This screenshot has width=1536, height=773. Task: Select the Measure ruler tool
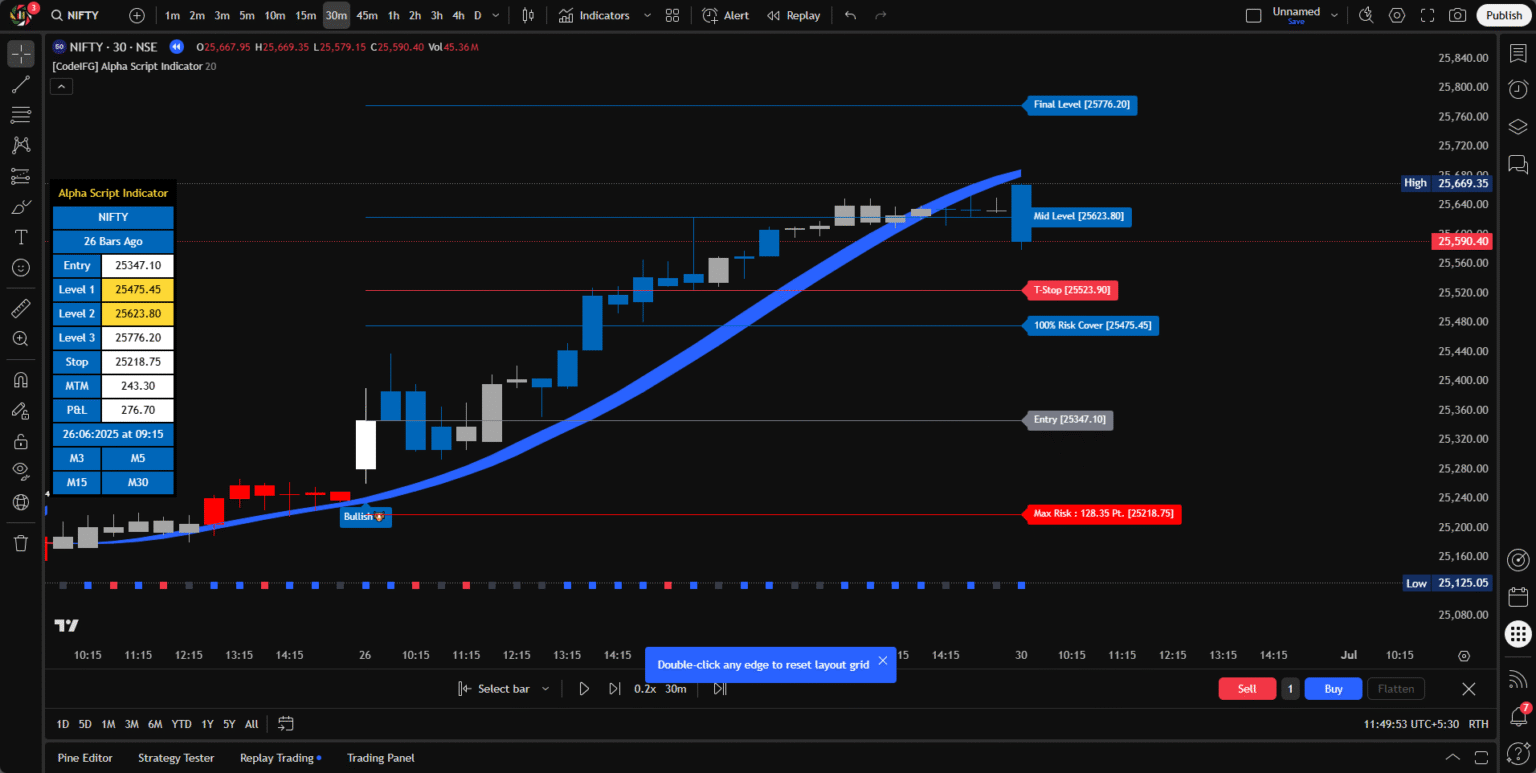(21, 307)
